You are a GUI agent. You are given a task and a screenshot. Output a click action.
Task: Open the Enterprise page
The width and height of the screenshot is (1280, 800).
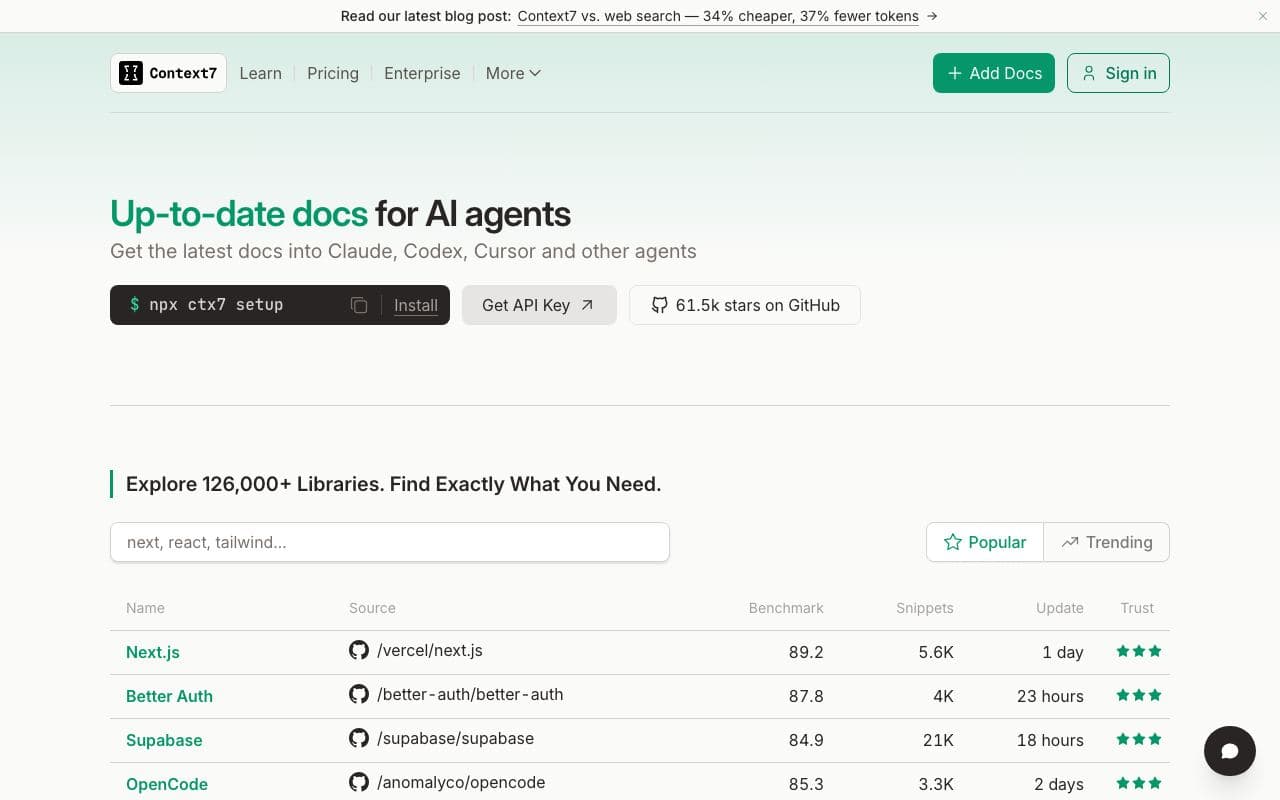422,73
